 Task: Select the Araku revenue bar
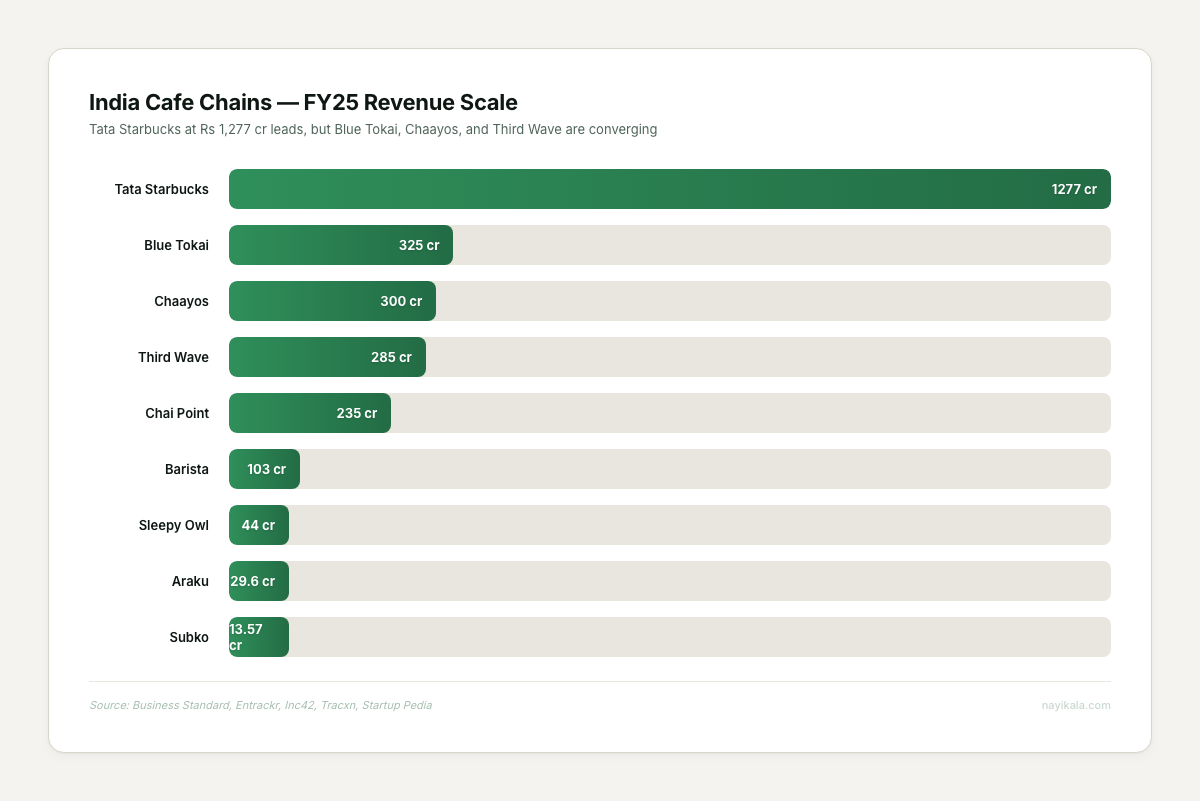click(258, 581)
